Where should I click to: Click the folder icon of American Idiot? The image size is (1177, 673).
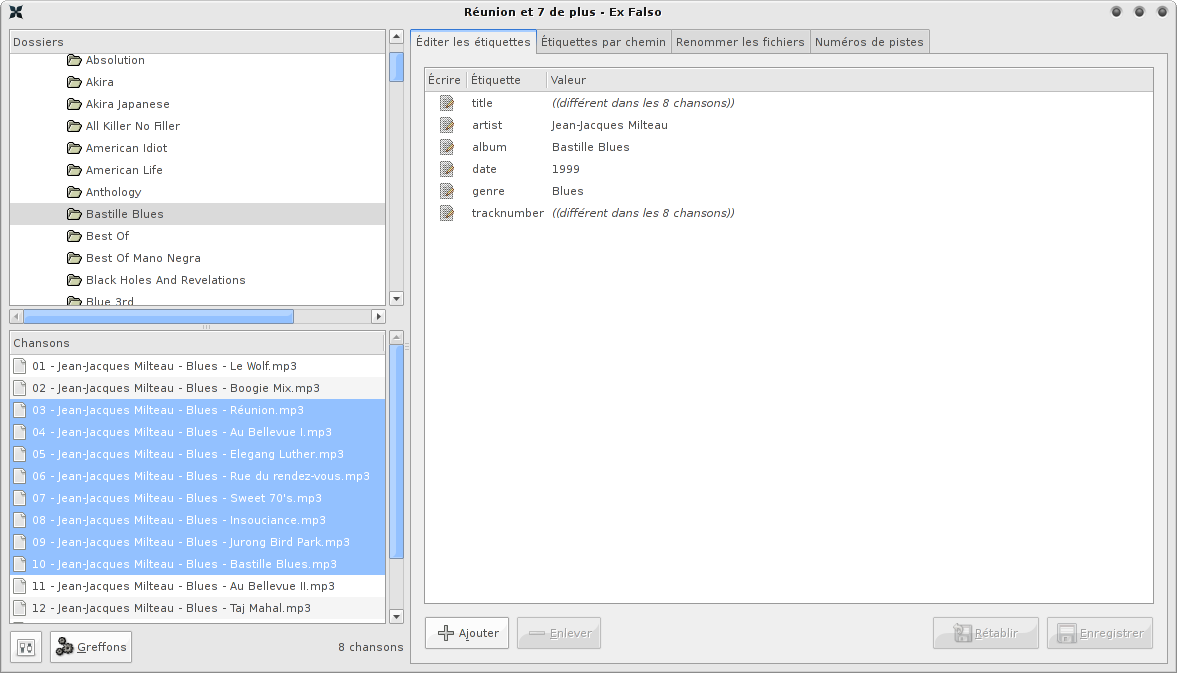pyautogui.click(x=74, y=148)
